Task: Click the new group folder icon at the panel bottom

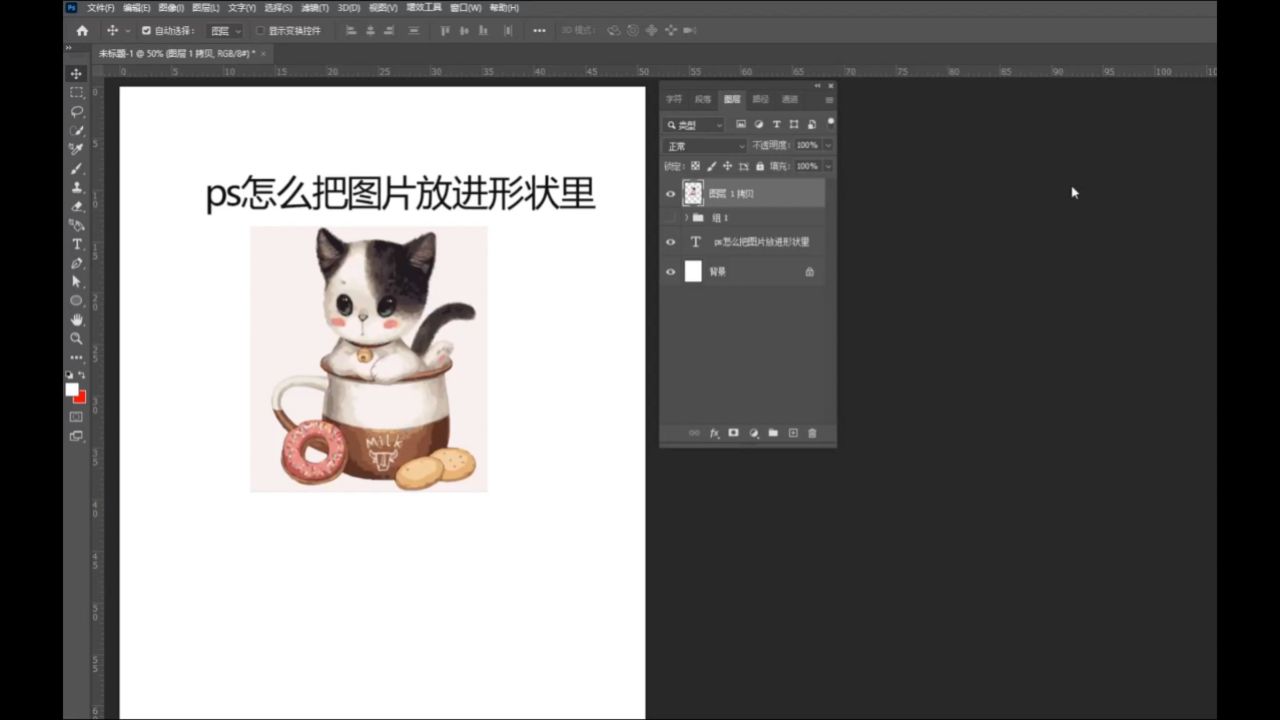Action: coord(773,433)
